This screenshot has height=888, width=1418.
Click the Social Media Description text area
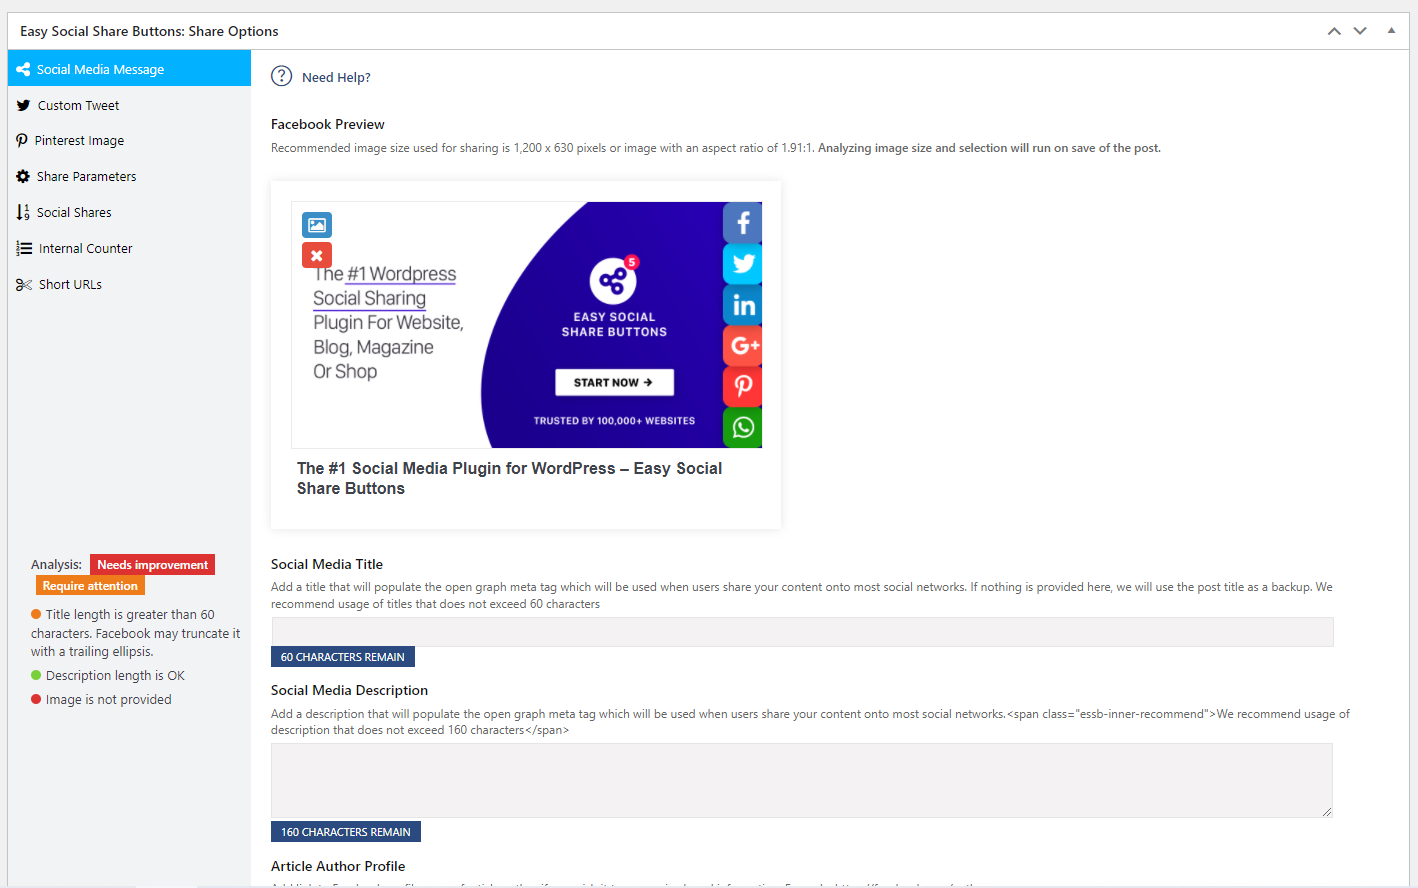pos(801,780)
